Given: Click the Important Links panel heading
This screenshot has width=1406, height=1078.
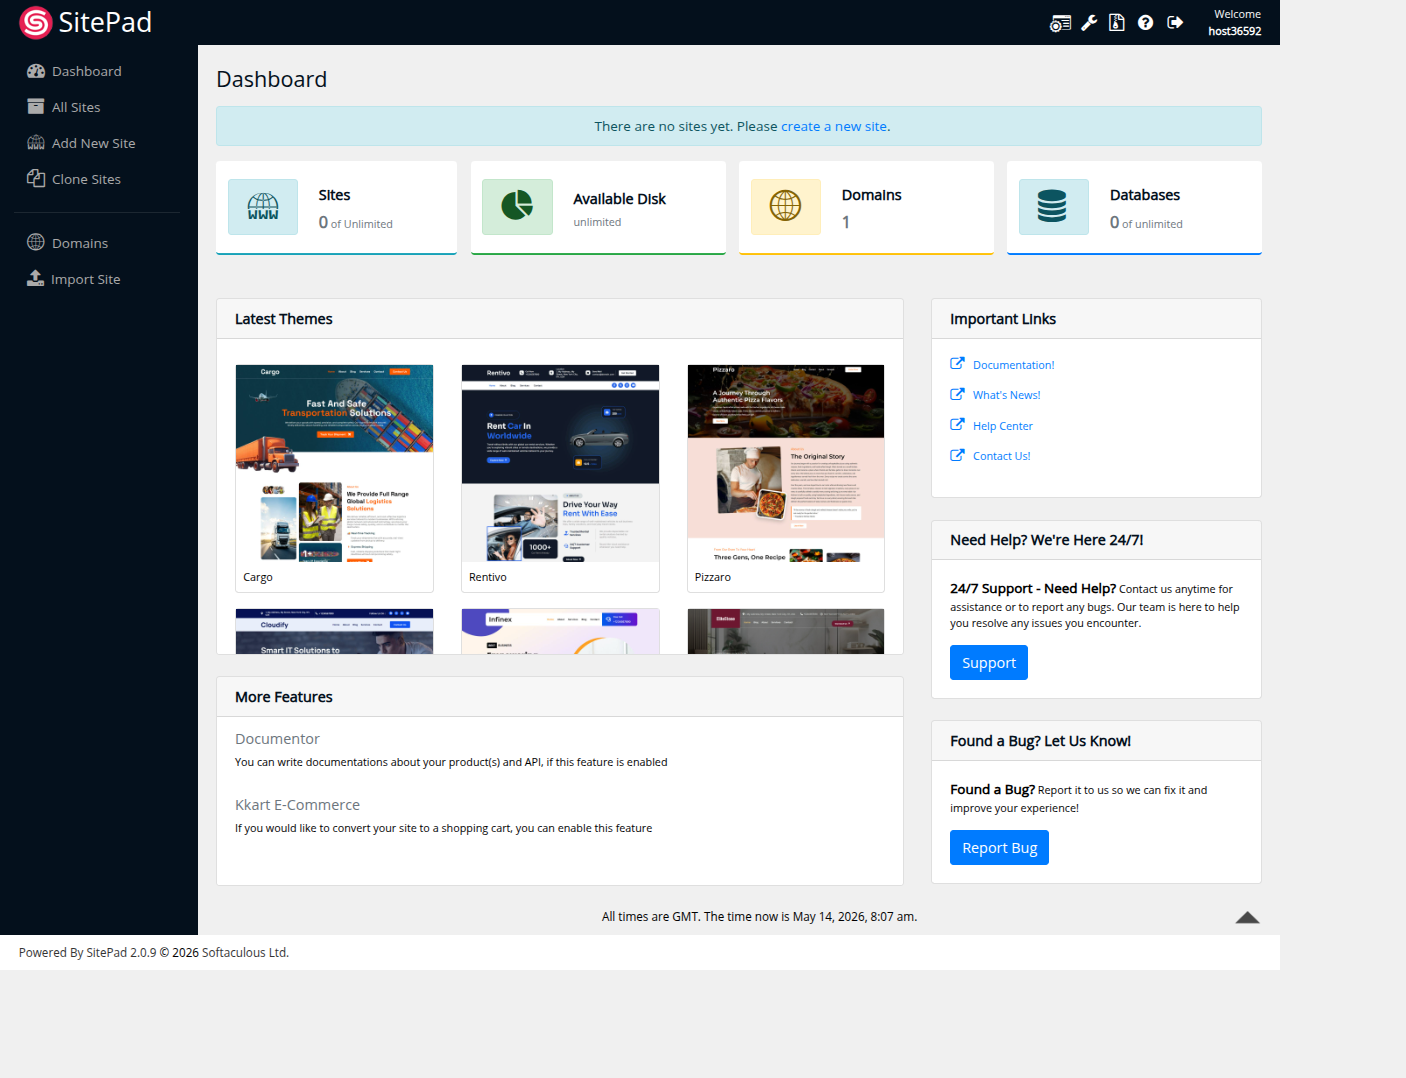Looking at the screenshot, I should [1003, 319].
